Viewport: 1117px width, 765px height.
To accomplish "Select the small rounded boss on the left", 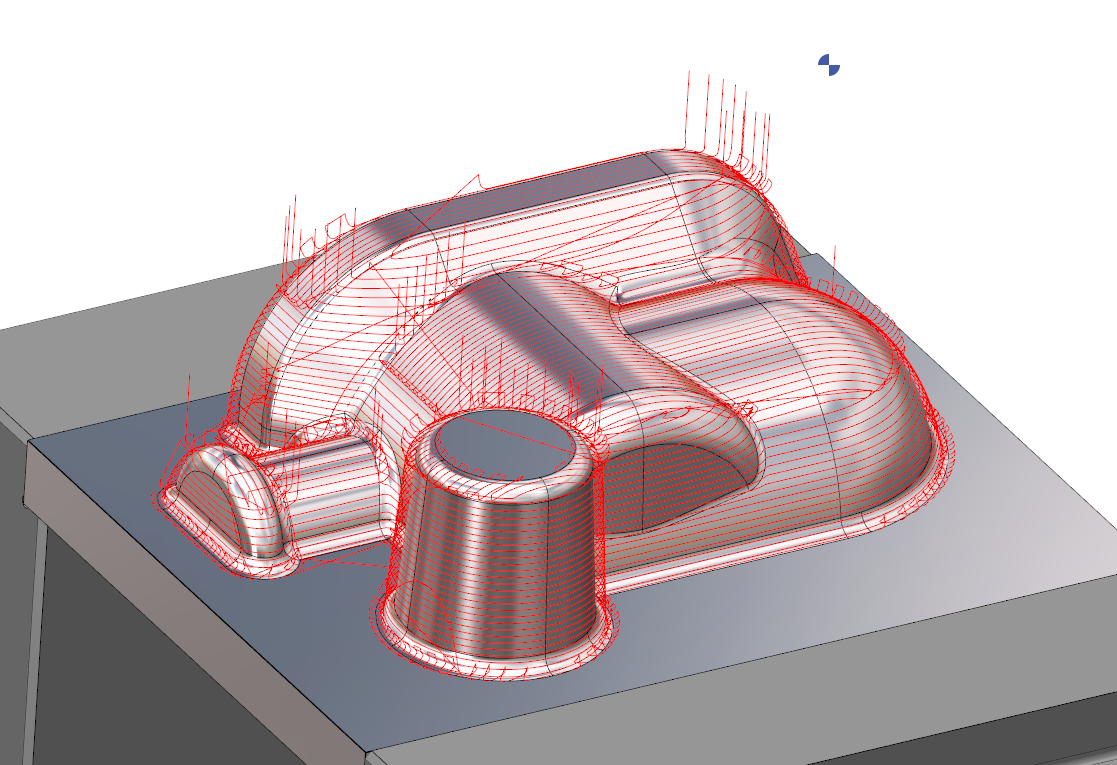I will point(215,490).
